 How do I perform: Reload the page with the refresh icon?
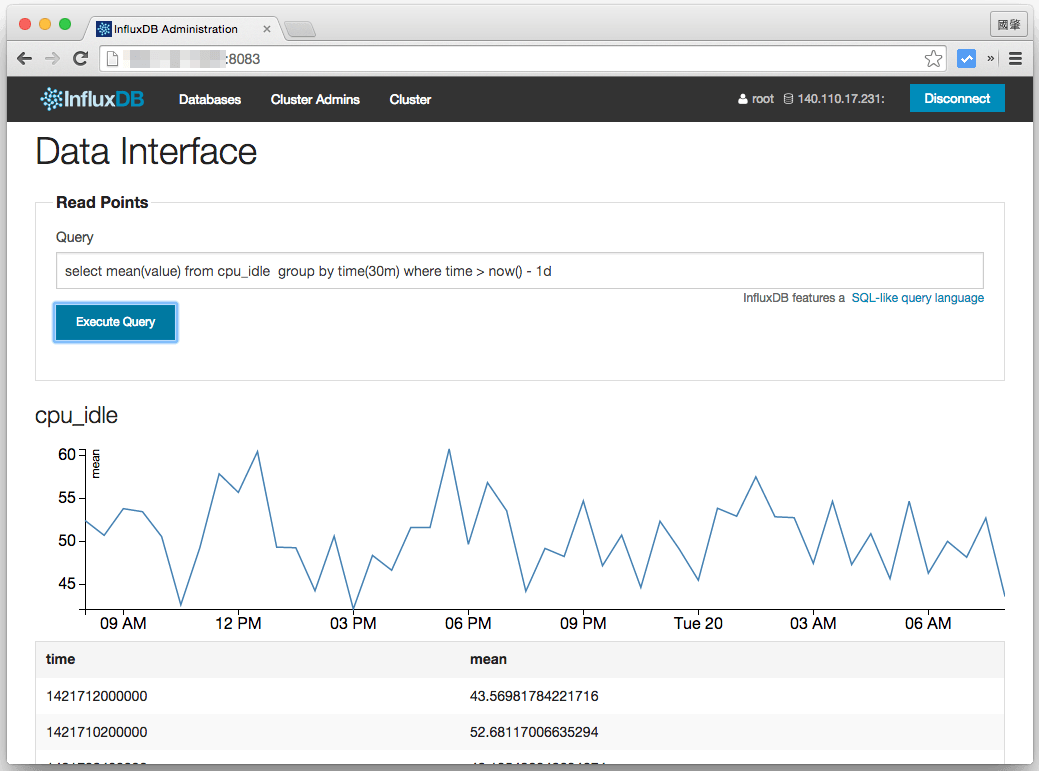point(81,58)
